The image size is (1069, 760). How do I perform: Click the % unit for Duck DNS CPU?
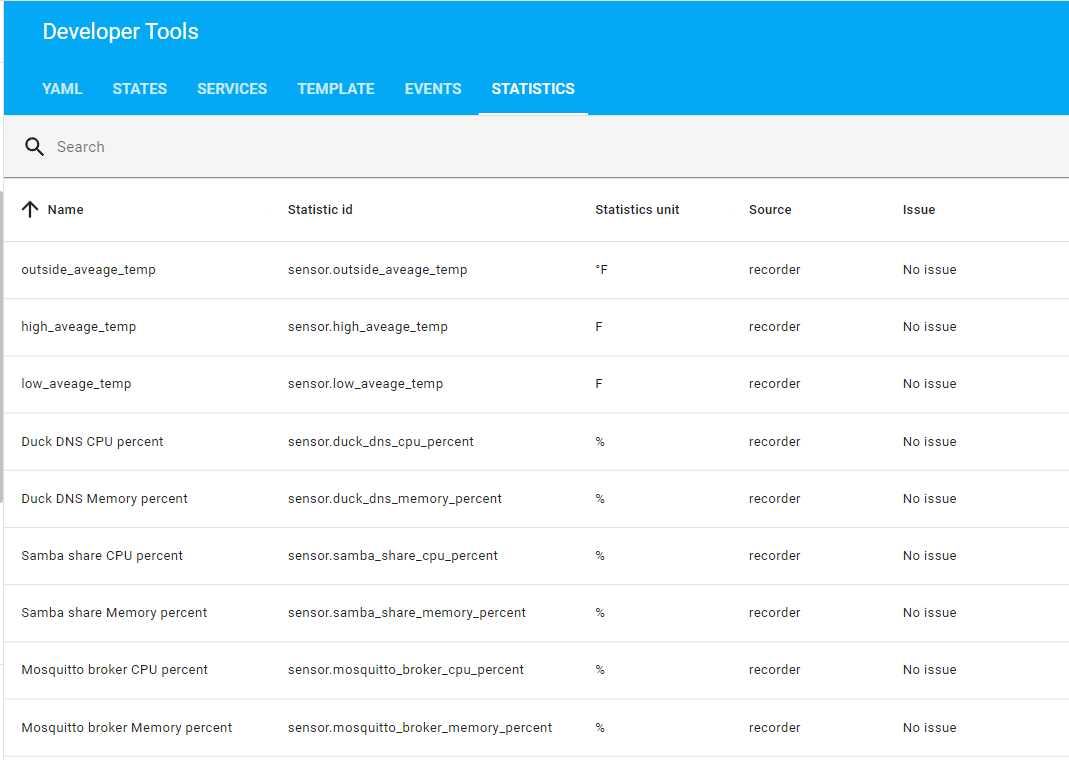[600, 442]
